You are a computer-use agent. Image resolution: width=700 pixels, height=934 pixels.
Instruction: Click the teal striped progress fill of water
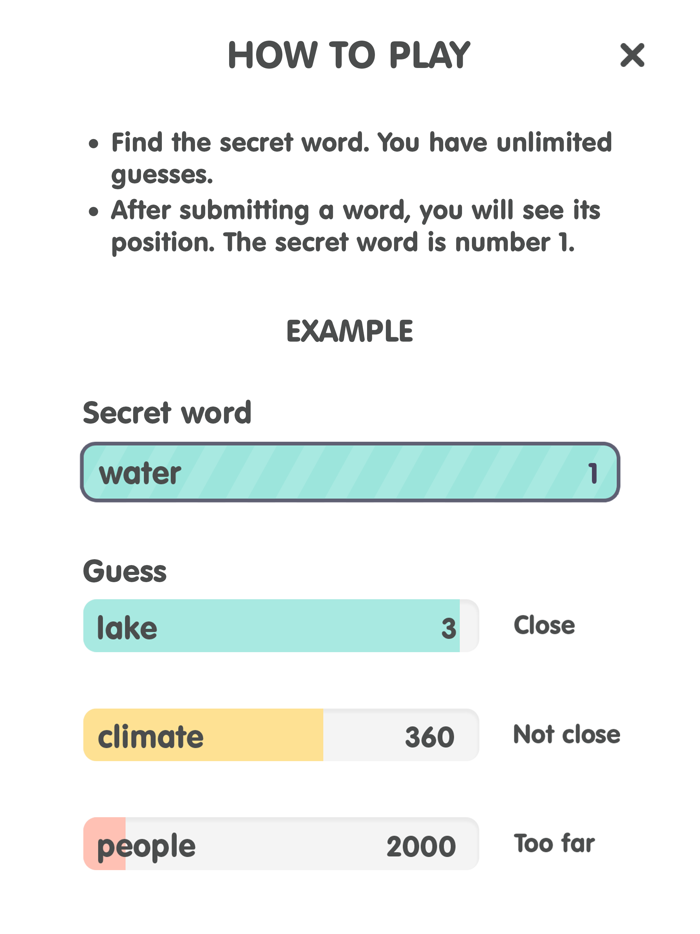pos(350,471)
